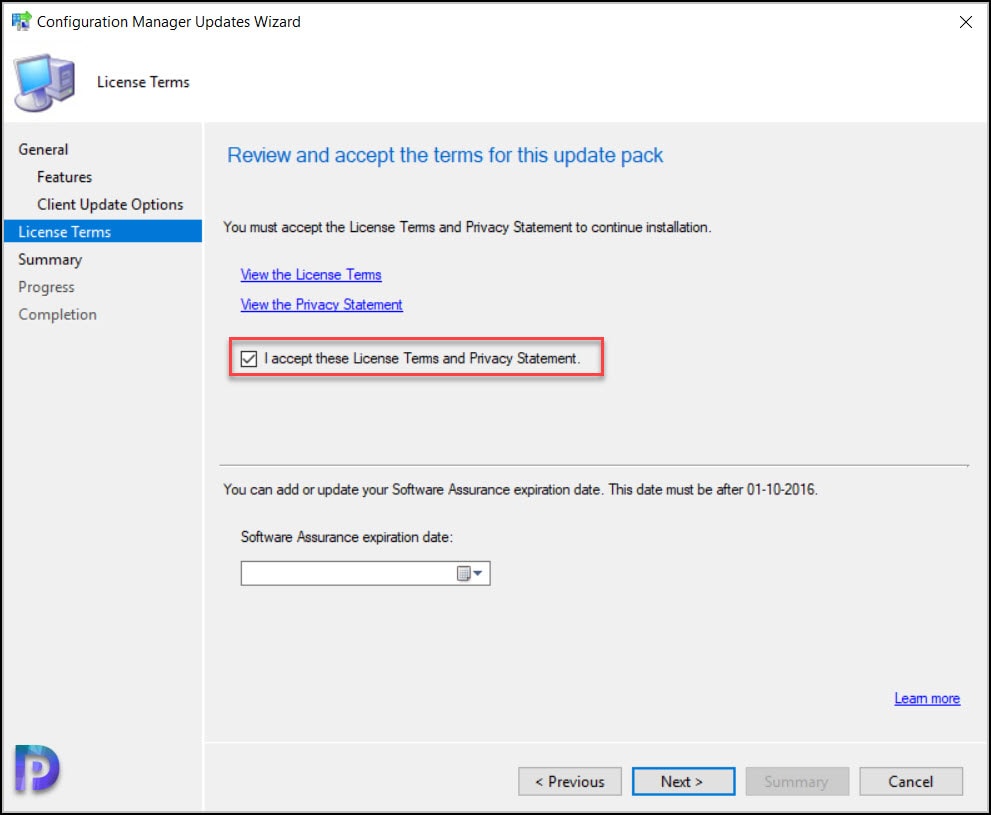The height and width of the screenshot is (815, 991).
Task: Check the accept License Terms checkbox
Action: point(249,359)
